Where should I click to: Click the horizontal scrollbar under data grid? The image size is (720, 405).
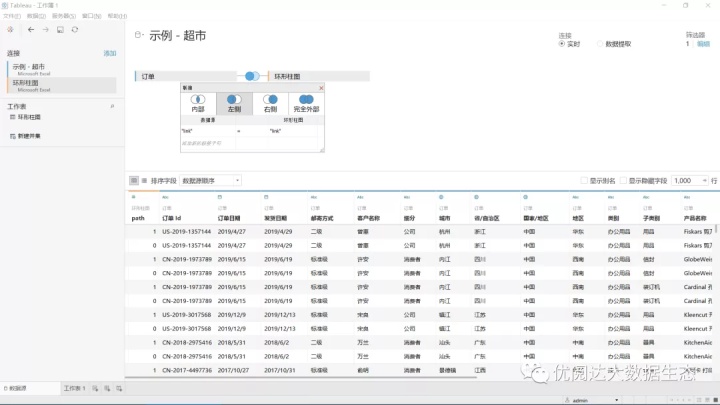click(x=301, y=377)
